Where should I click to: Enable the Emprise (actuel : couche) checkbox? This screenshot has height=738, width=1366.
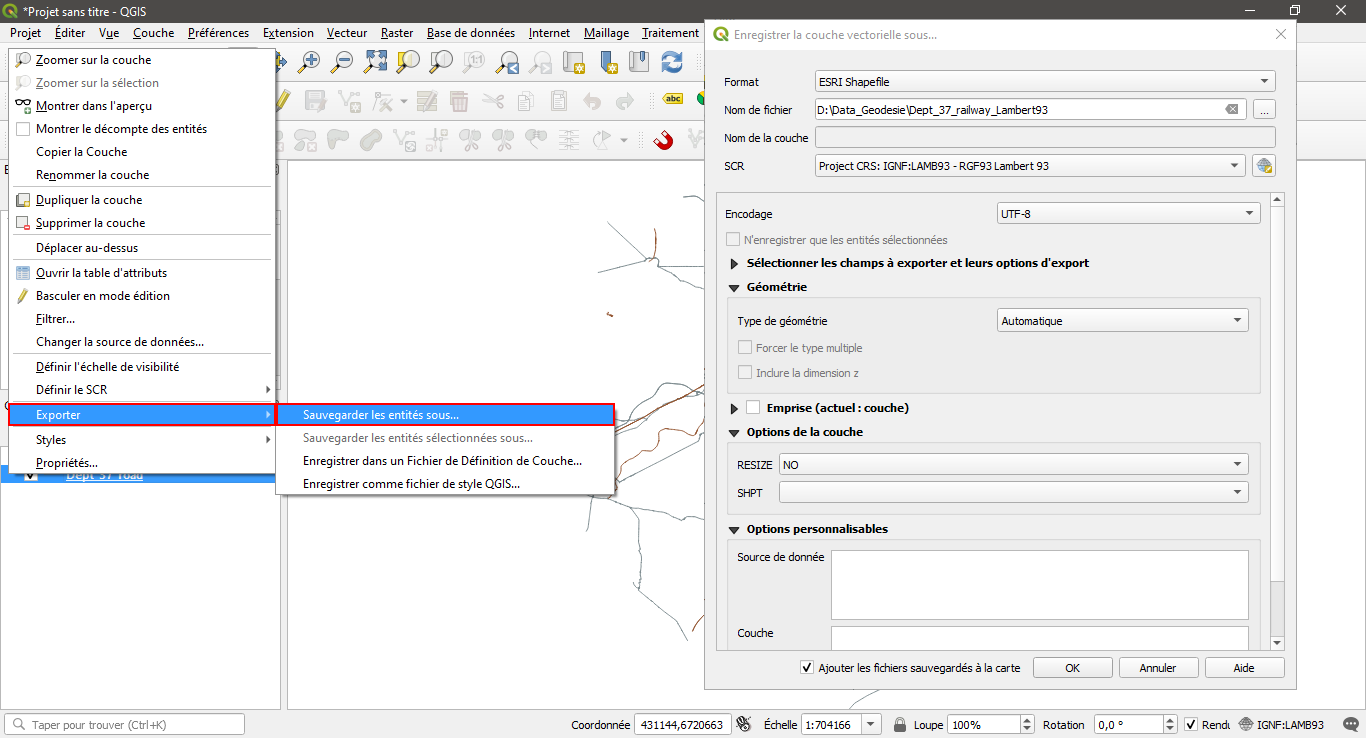(753, 408)
